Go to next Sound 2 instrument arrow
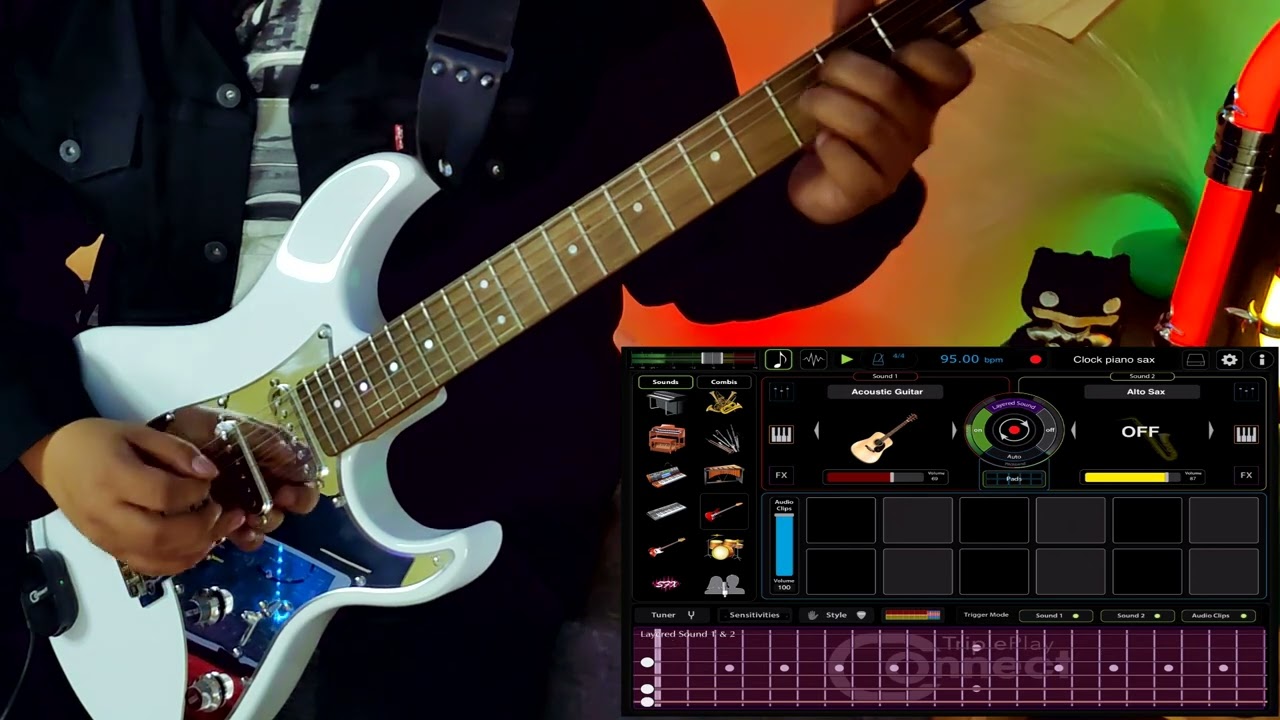This screenshot has height=720, width=1280. (1210, 431)
